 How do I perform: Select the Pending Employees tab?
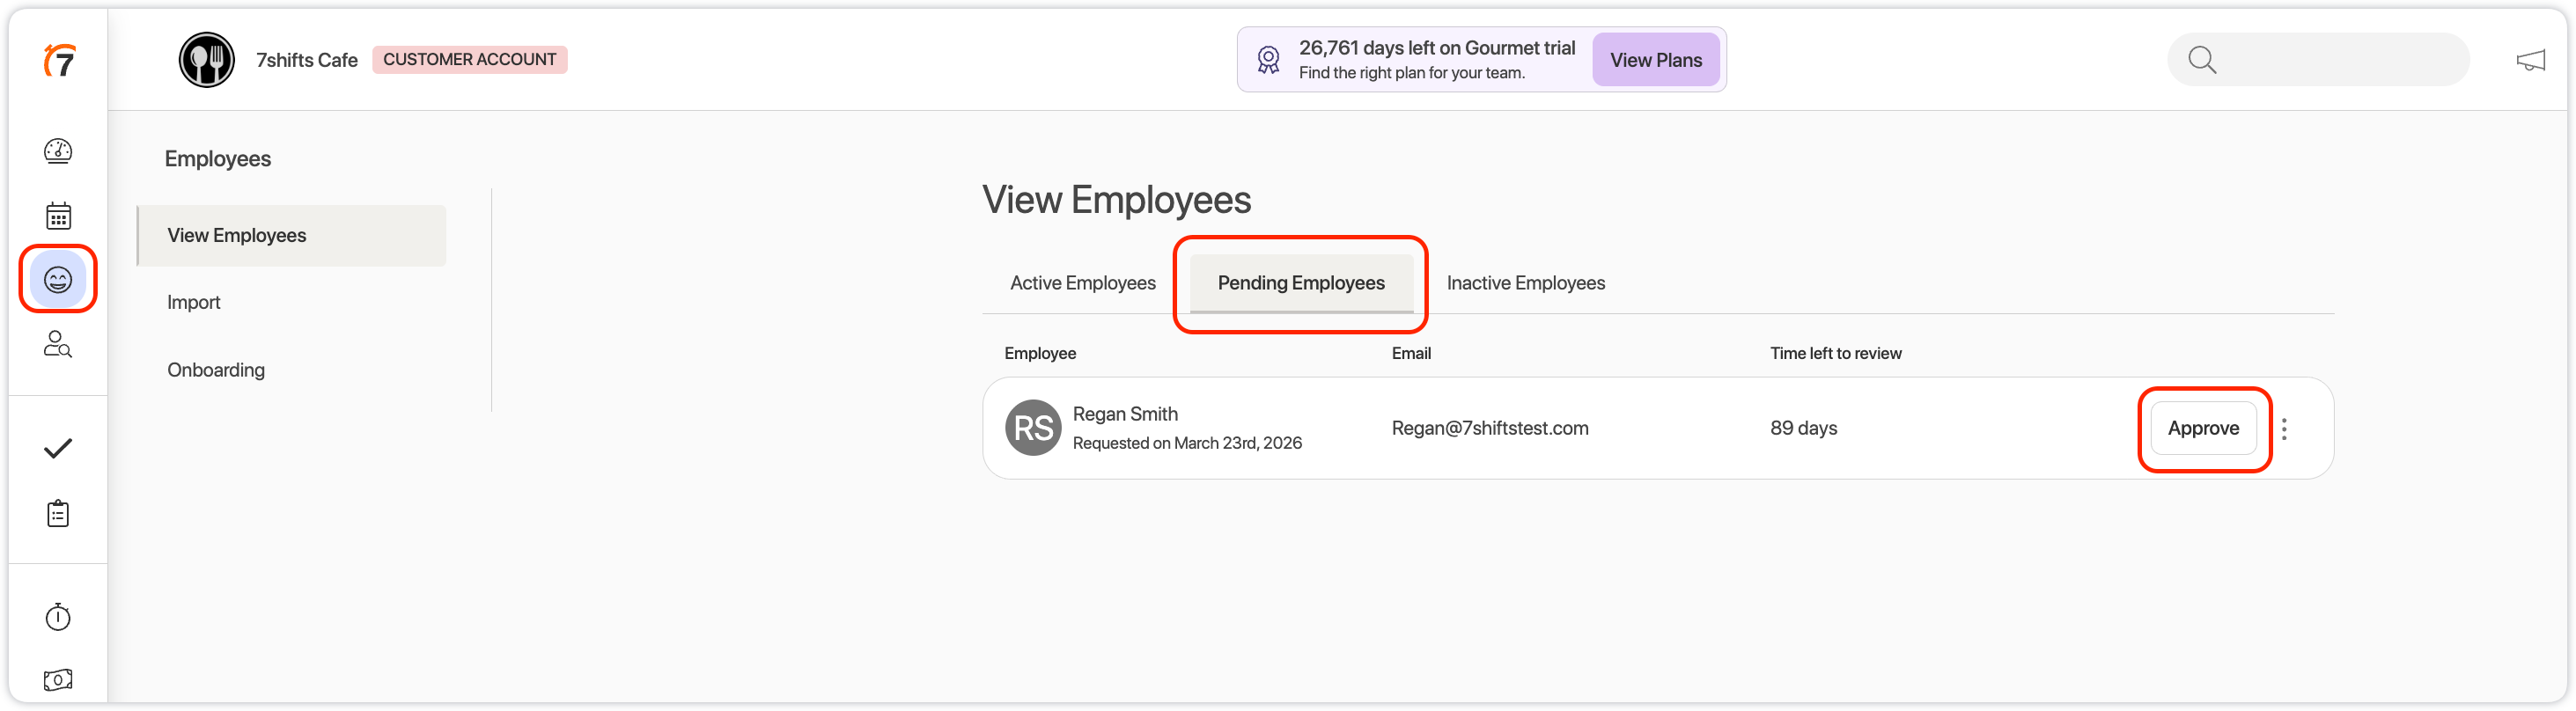coord(1300,283)
